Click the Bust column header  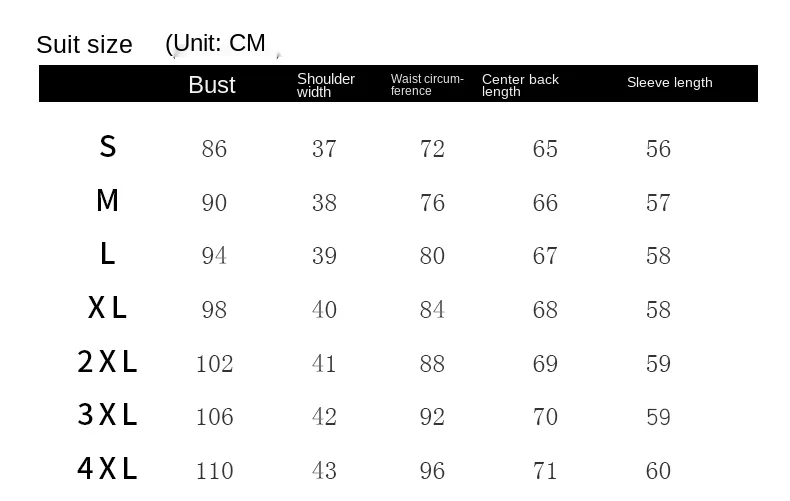[x=212, y=85]
